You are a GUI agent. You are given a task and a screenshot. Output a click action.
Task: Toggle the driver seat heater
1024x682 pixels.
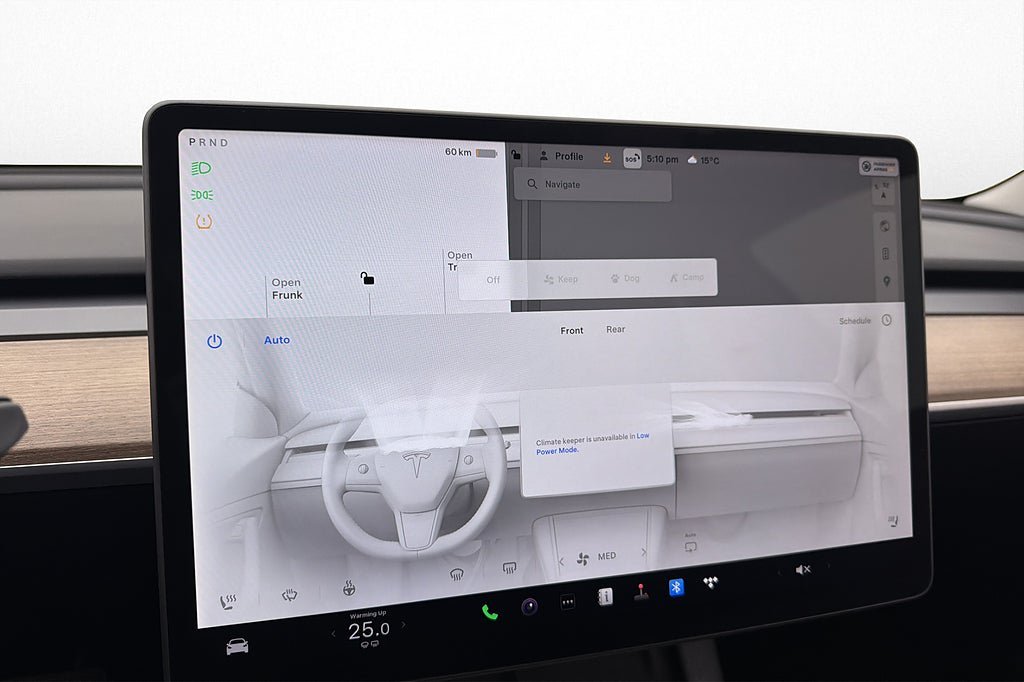click(x=228, y=602)
